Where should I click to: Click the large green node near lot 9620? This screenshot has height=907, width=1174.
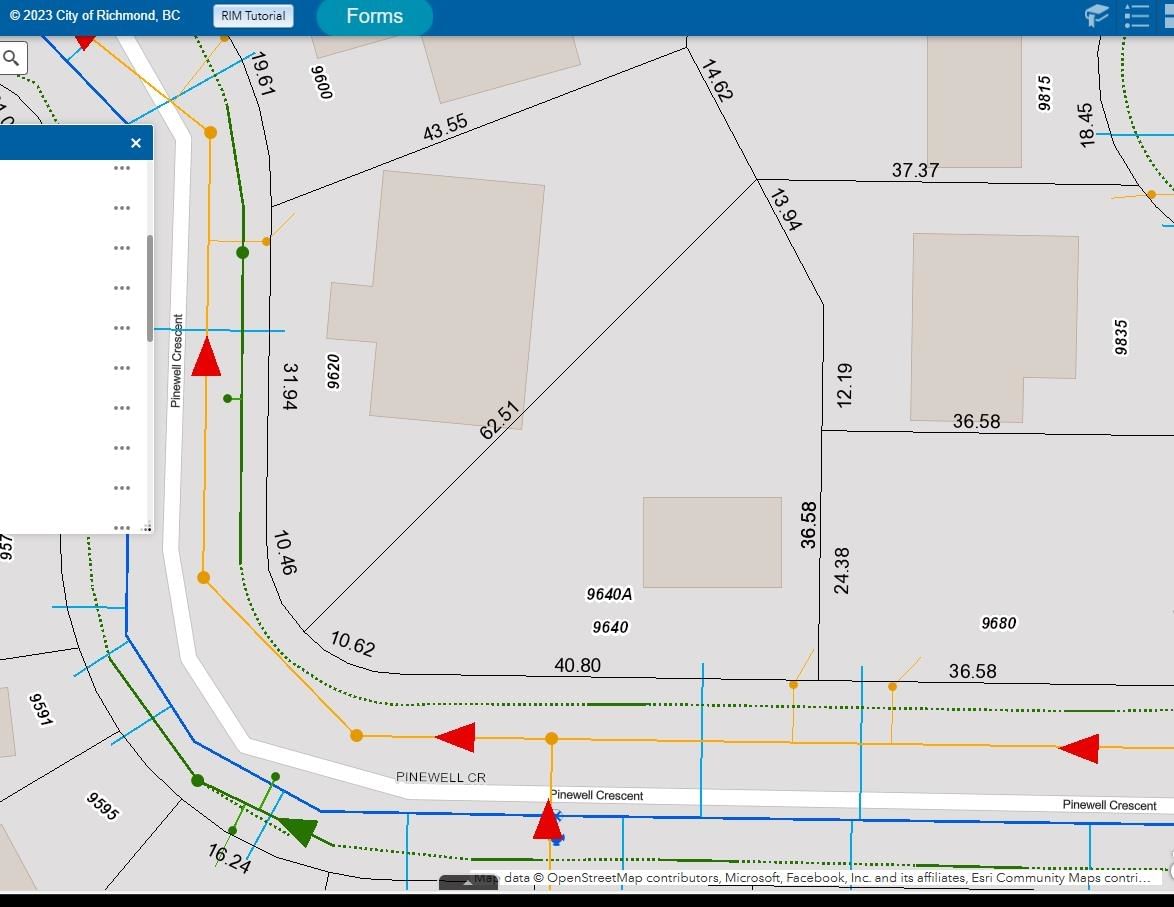242,253
